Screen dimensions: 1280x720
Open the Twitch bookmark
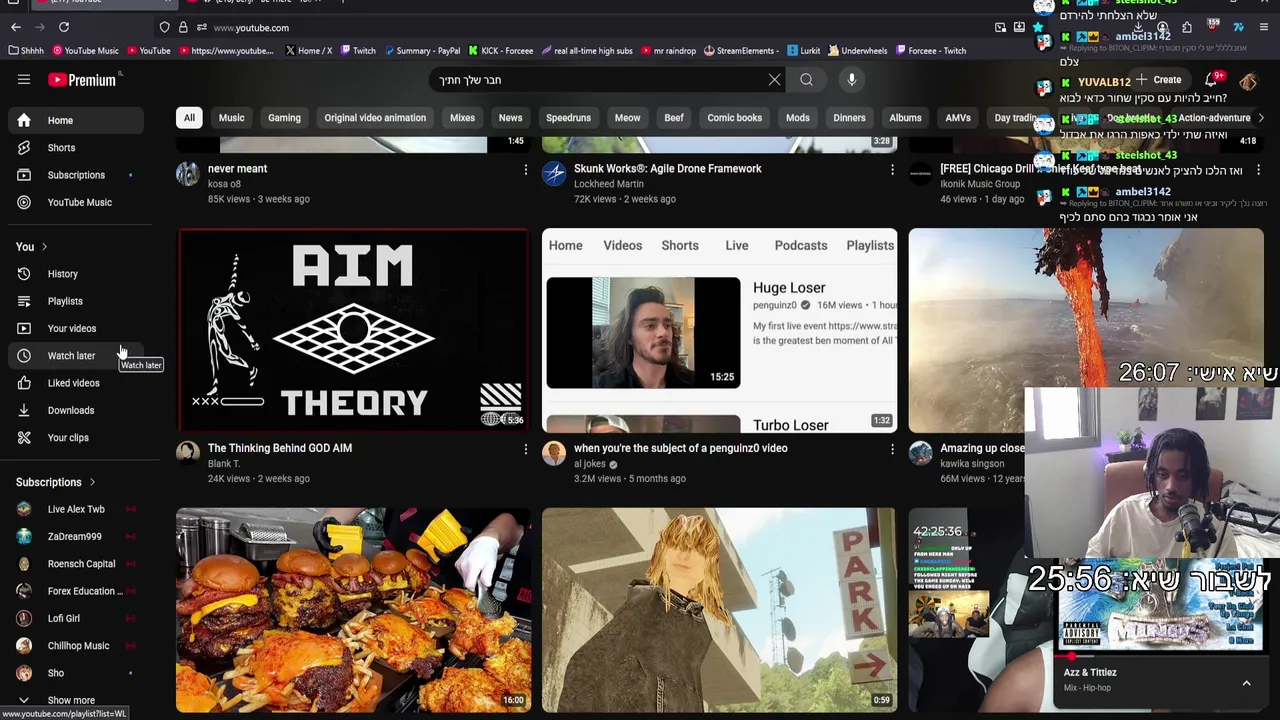point(358,51)
